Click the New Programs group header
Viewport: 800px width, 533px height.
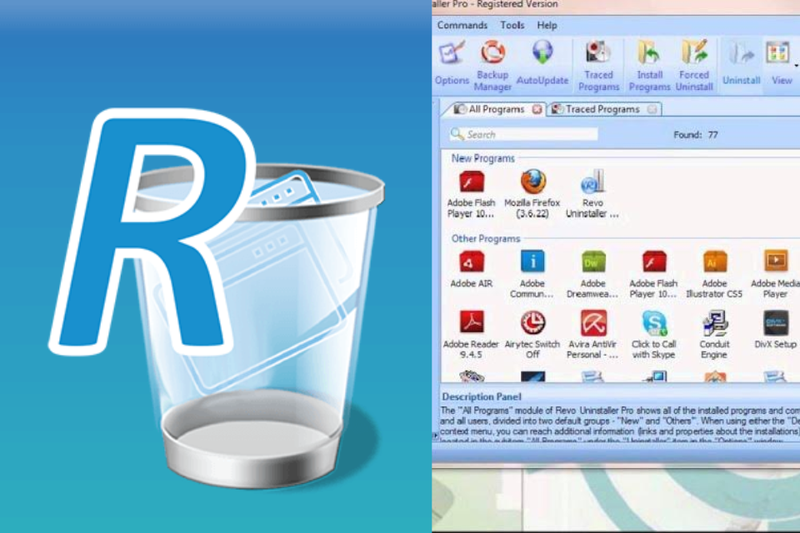tap(483, 159)
